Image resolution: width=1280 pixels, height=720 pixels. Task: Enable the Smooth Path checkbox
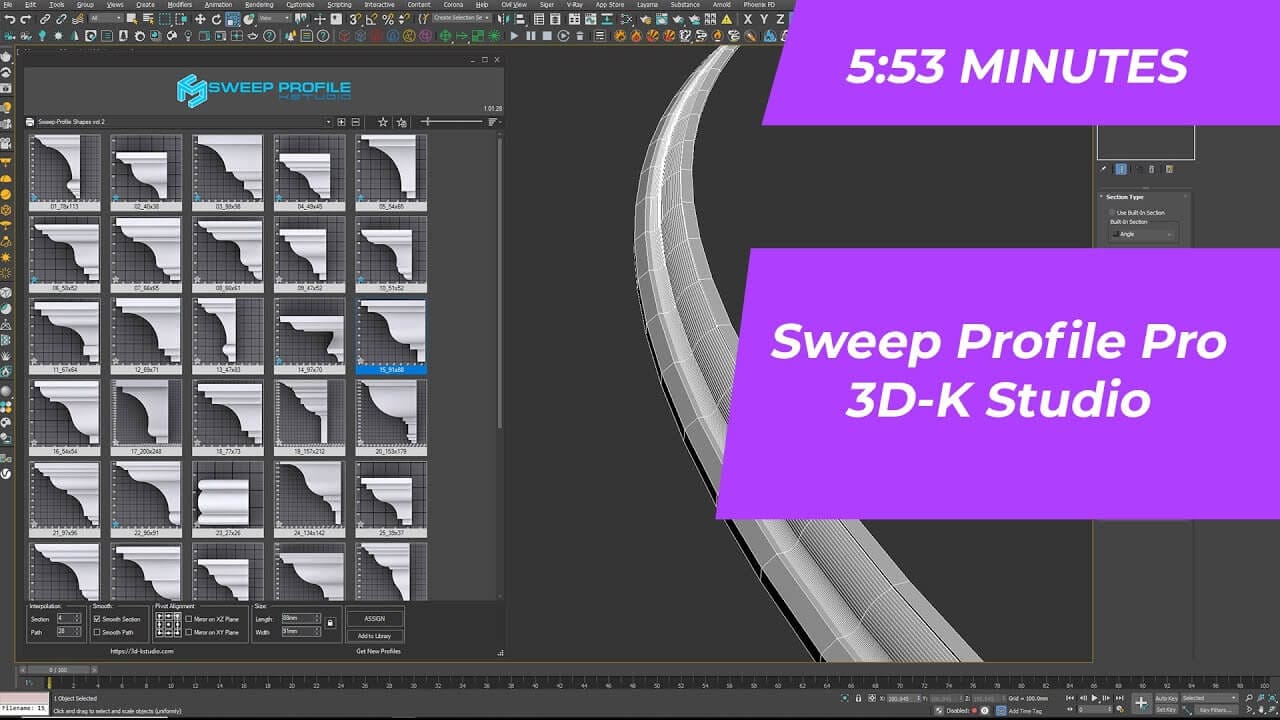point(96,632)
